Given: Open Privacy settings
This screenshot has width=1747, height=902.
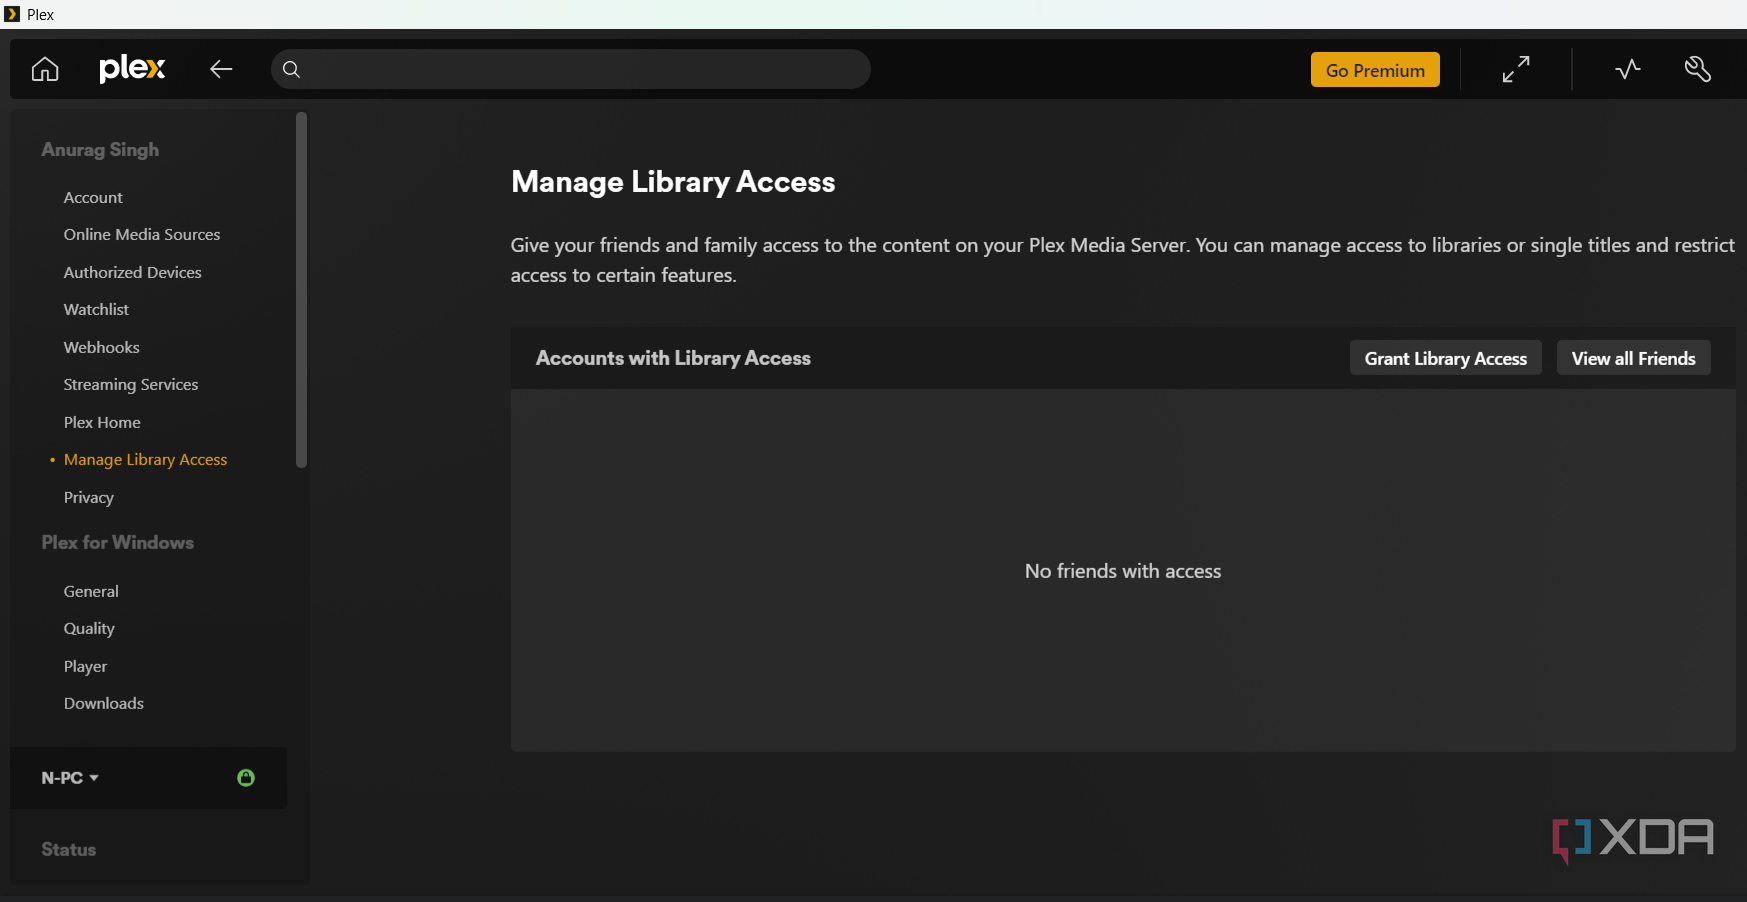Looking at the screenshot, I should point(88,497).
